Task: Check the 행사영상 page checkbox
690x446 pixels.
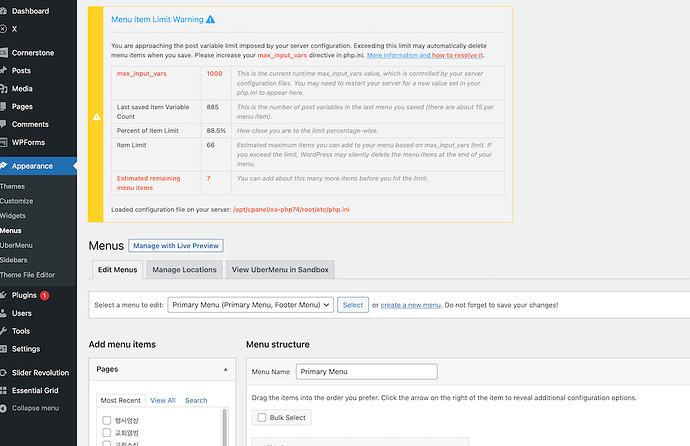Action: tap(107, 420)
